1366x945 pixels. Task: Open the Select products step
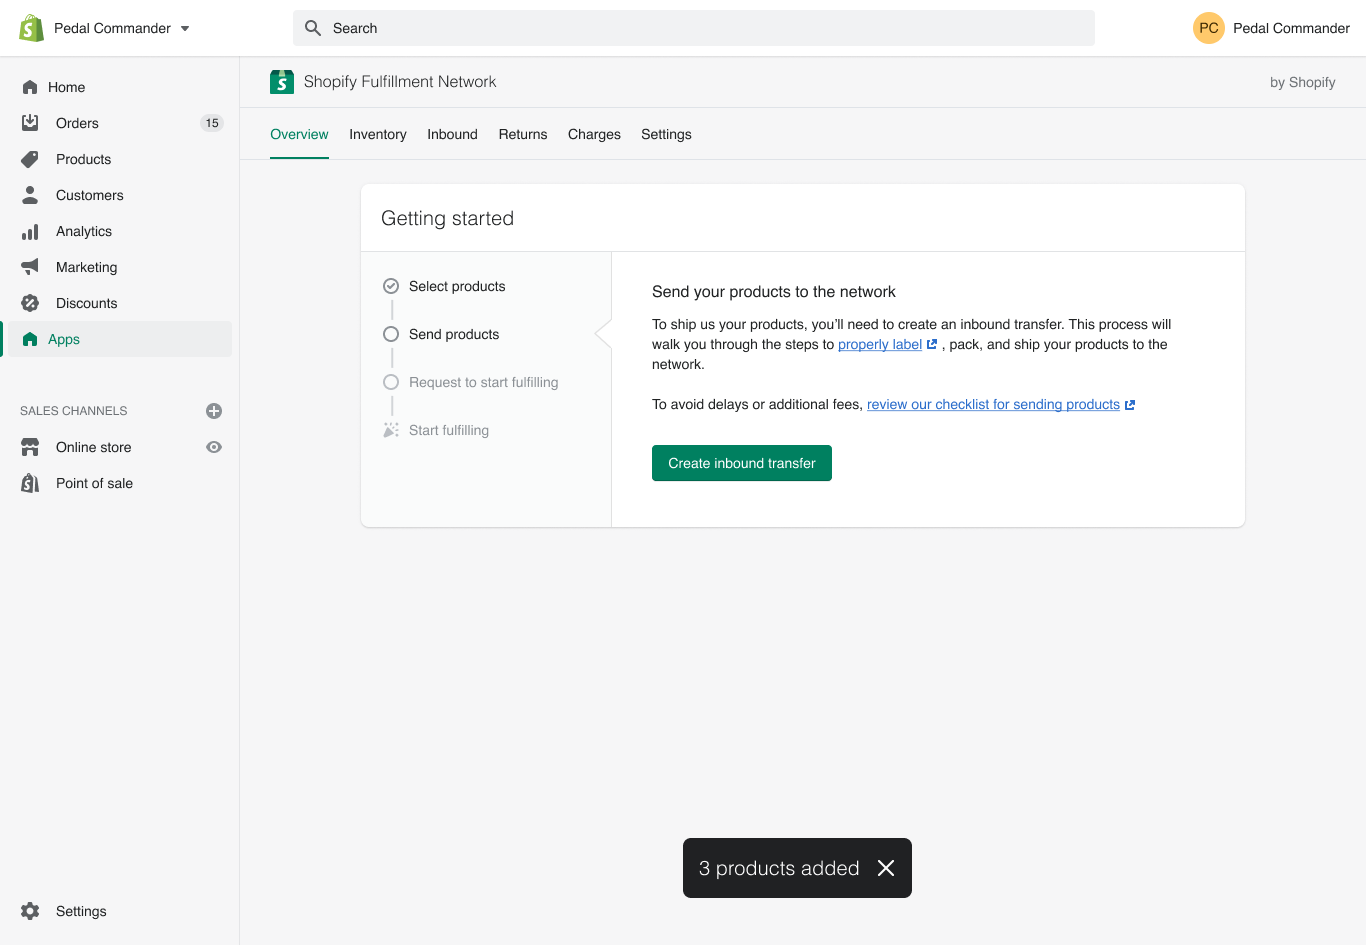point(457,286)
